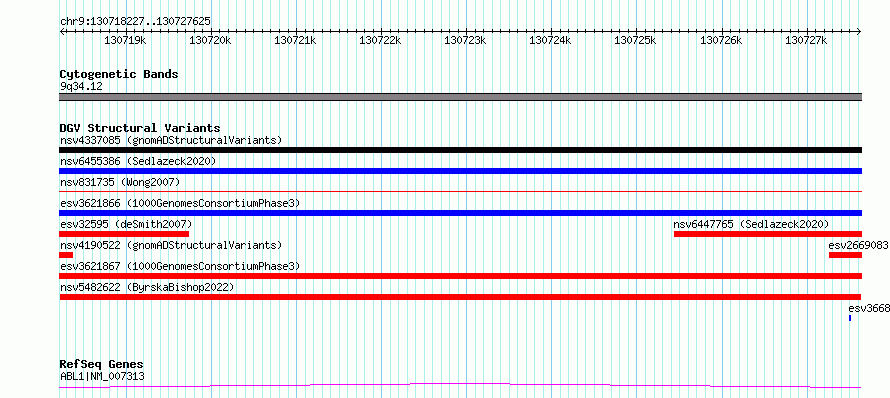
Task: Select the esv3621867 (1000GenomesConsortiumPhase3) label
Action: pyautogui.click(x=180, y=266)
